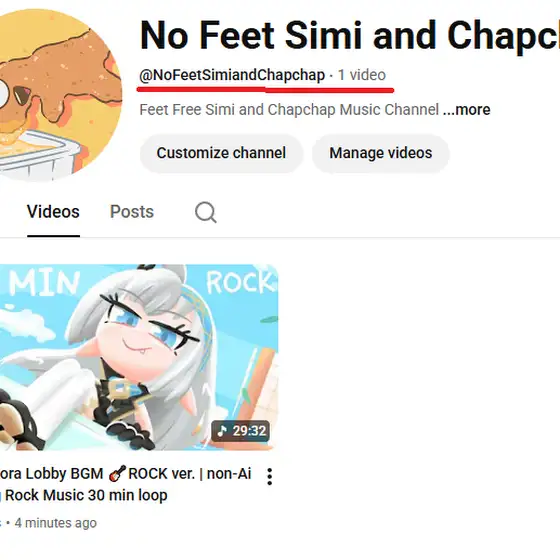Viewport: 560px width, 560px height.
Task: Click the ROCK text on the thumbnail
Action: tap(242, 282)
